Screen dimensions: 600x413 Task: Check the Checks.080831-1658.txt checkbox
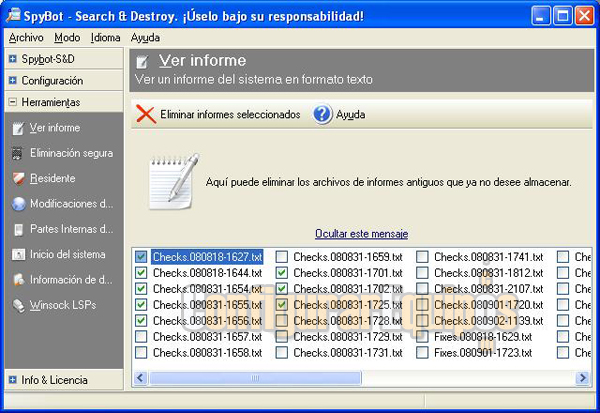point(141,353)
